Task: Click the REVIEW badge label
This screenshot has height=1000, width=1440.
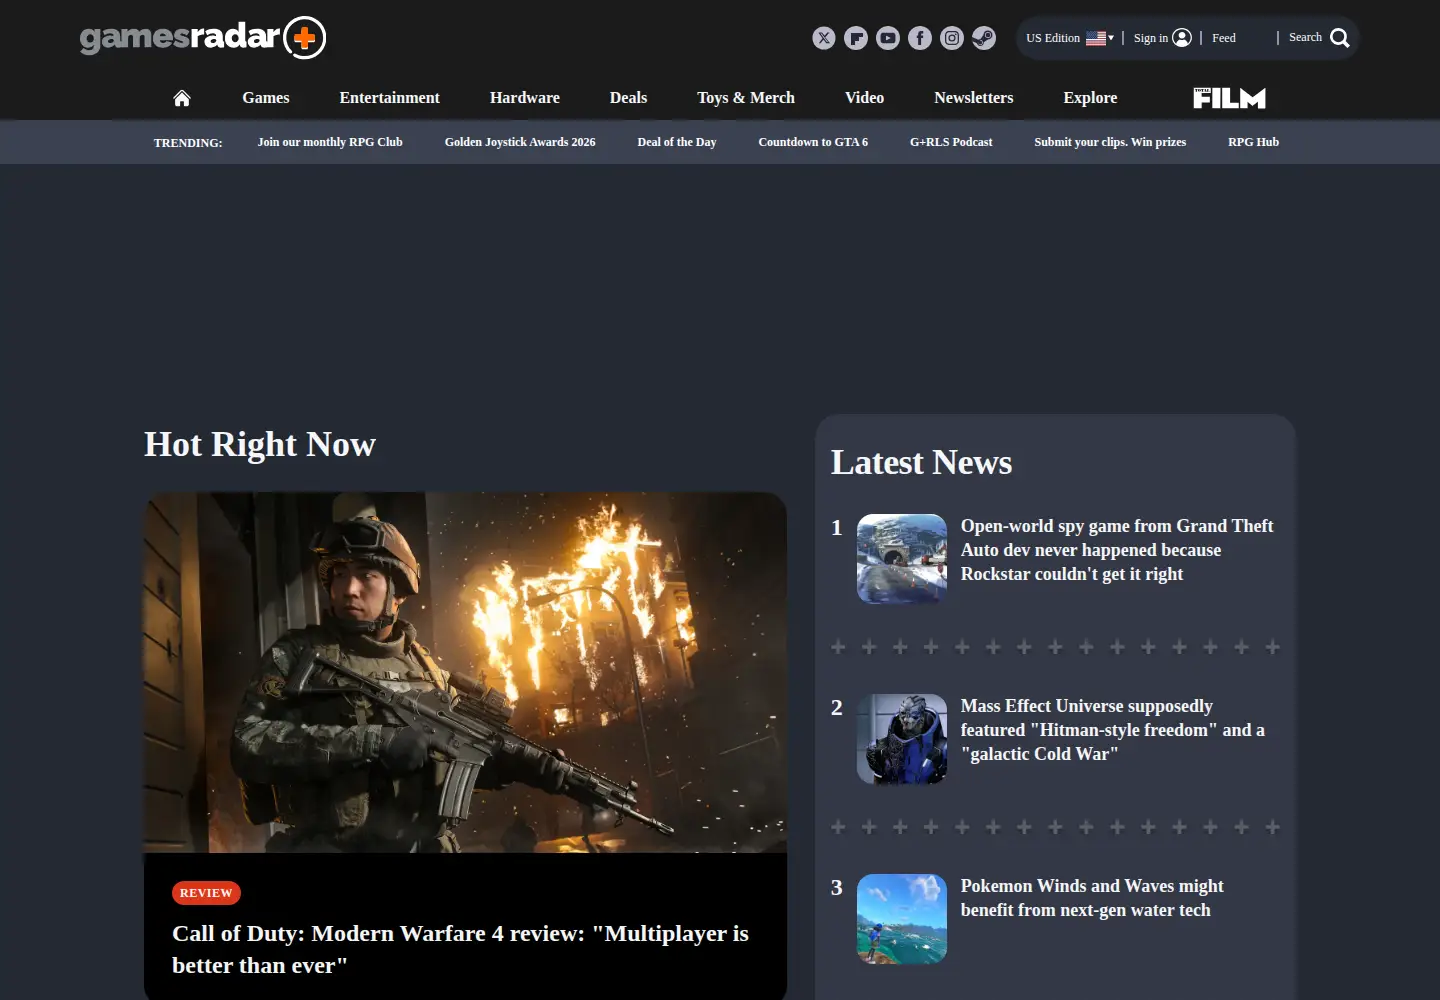Action: pos(206,893)
